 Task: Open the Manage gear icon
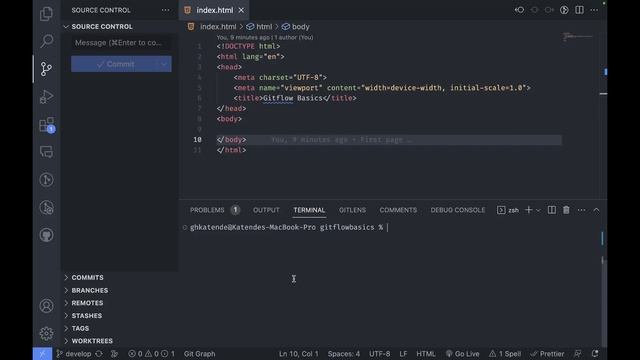(x=46, y=333)
